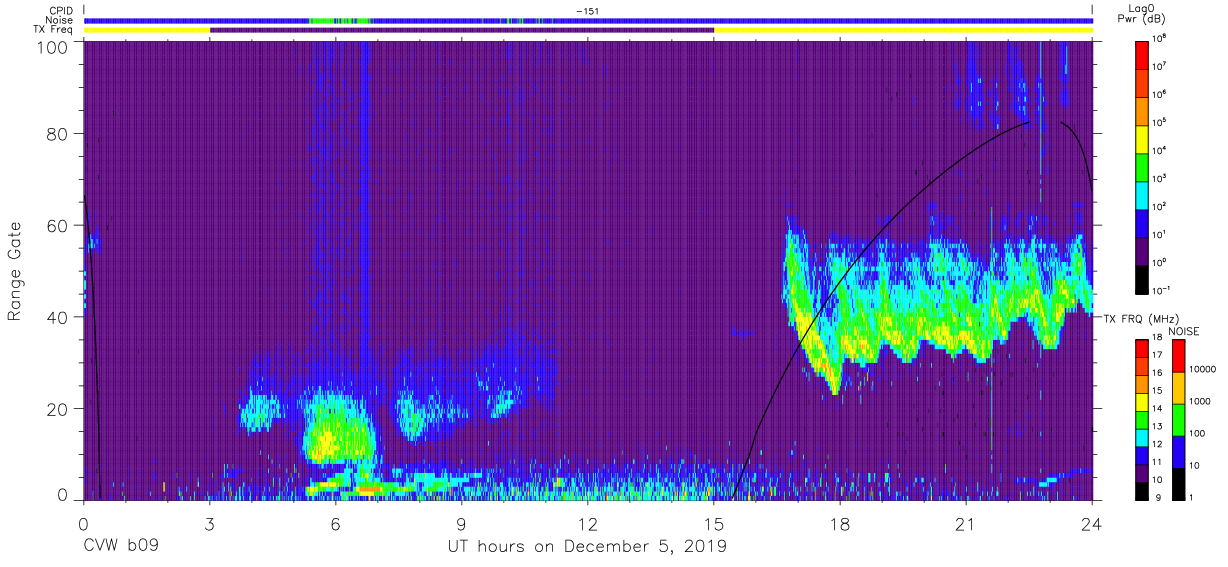The width and height of the screenshot is (1228, 567).
Task: Click the 10000 value on the NOISE scale
Action: pyautogui.click(x=1203, y=370)
